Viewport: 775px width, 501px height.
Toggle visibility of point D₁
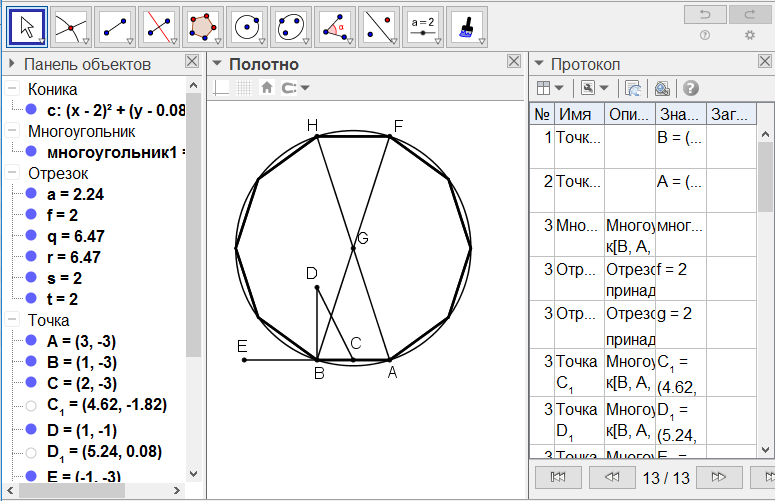31,451
